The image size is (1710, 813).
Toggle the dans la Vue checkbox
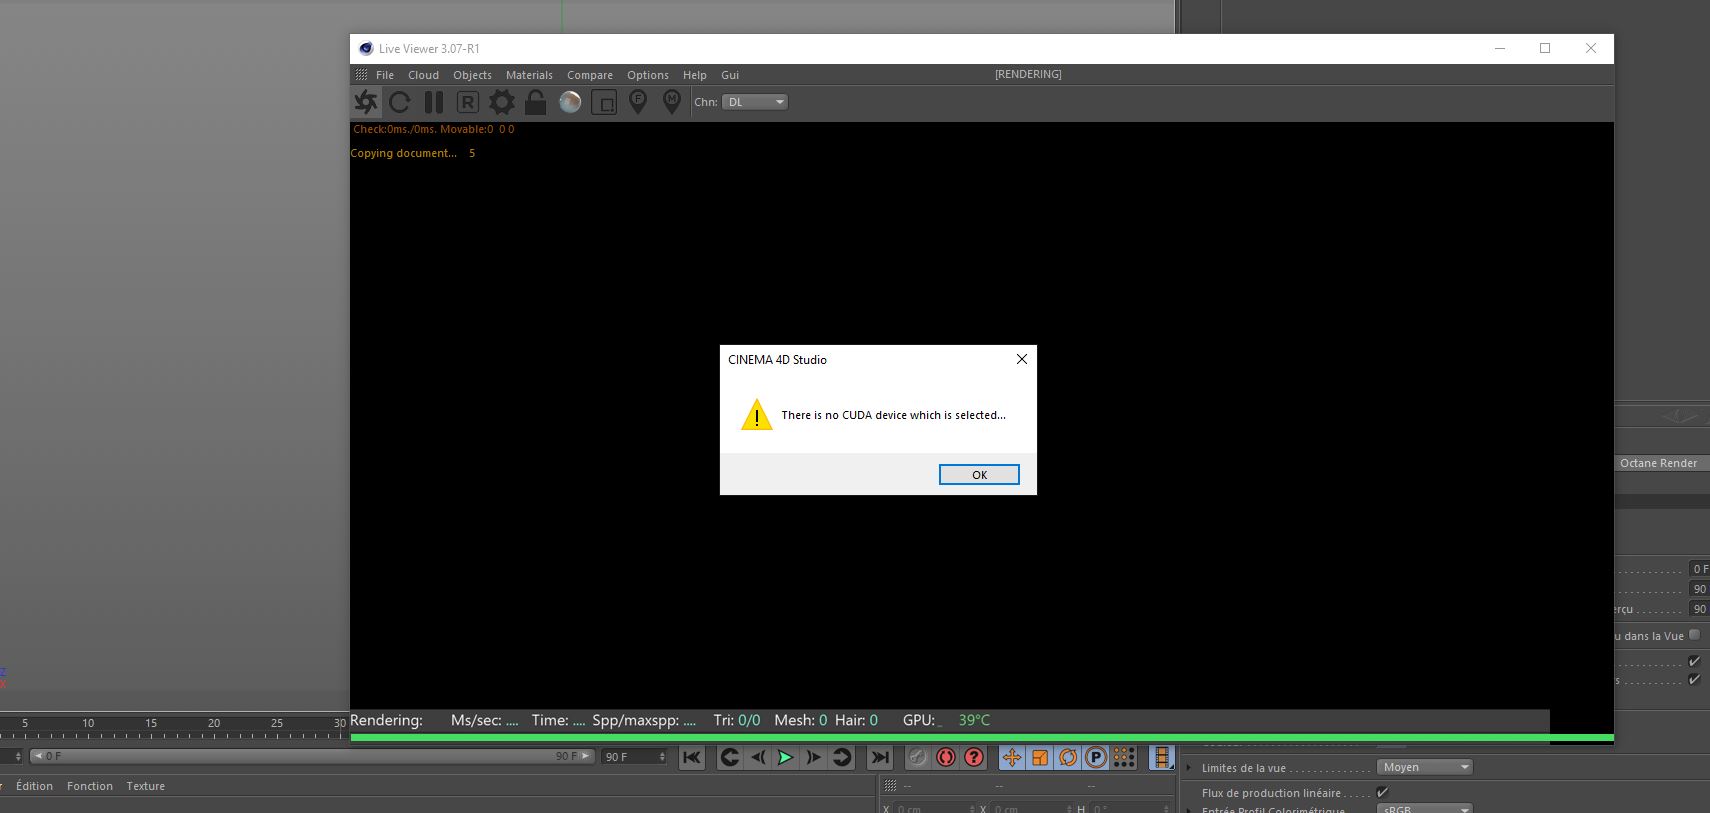click(x=1694, y=635)
